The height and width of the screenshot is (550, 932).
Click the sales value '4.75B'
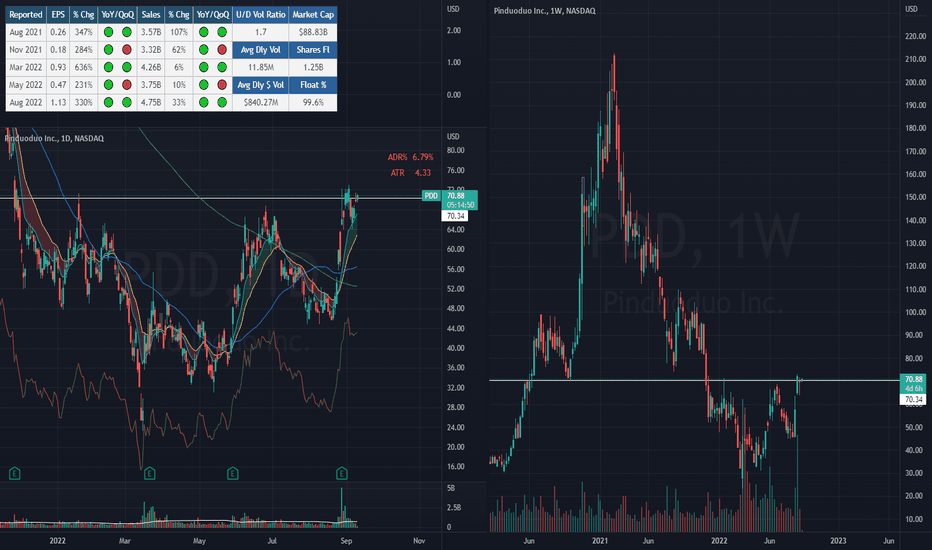(x=151, y=102)
